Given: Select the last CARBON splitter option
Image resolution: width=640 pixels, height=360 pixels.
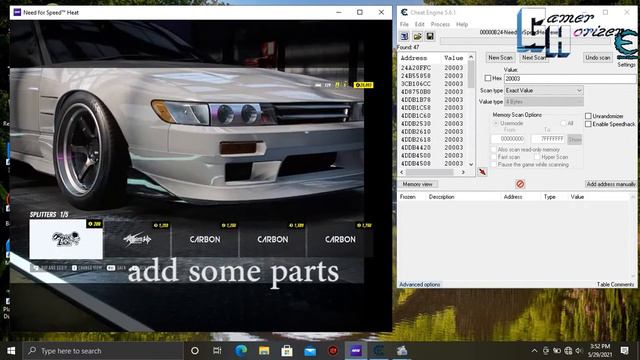Looking at the screenshot, I should [x=340, y=239].
